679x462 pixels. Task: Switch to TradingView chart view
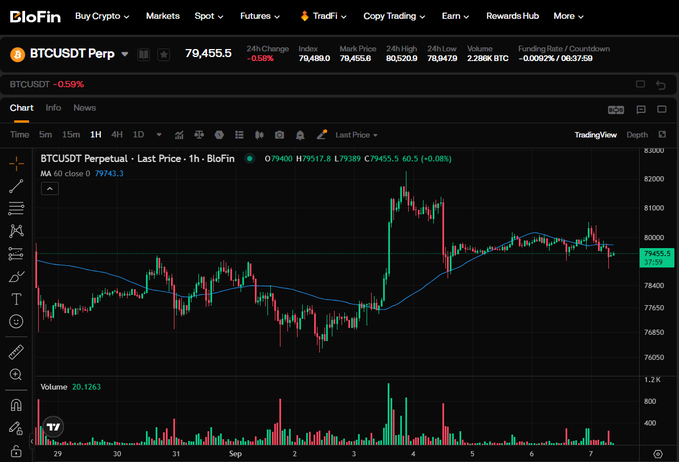tap(595, 135)
